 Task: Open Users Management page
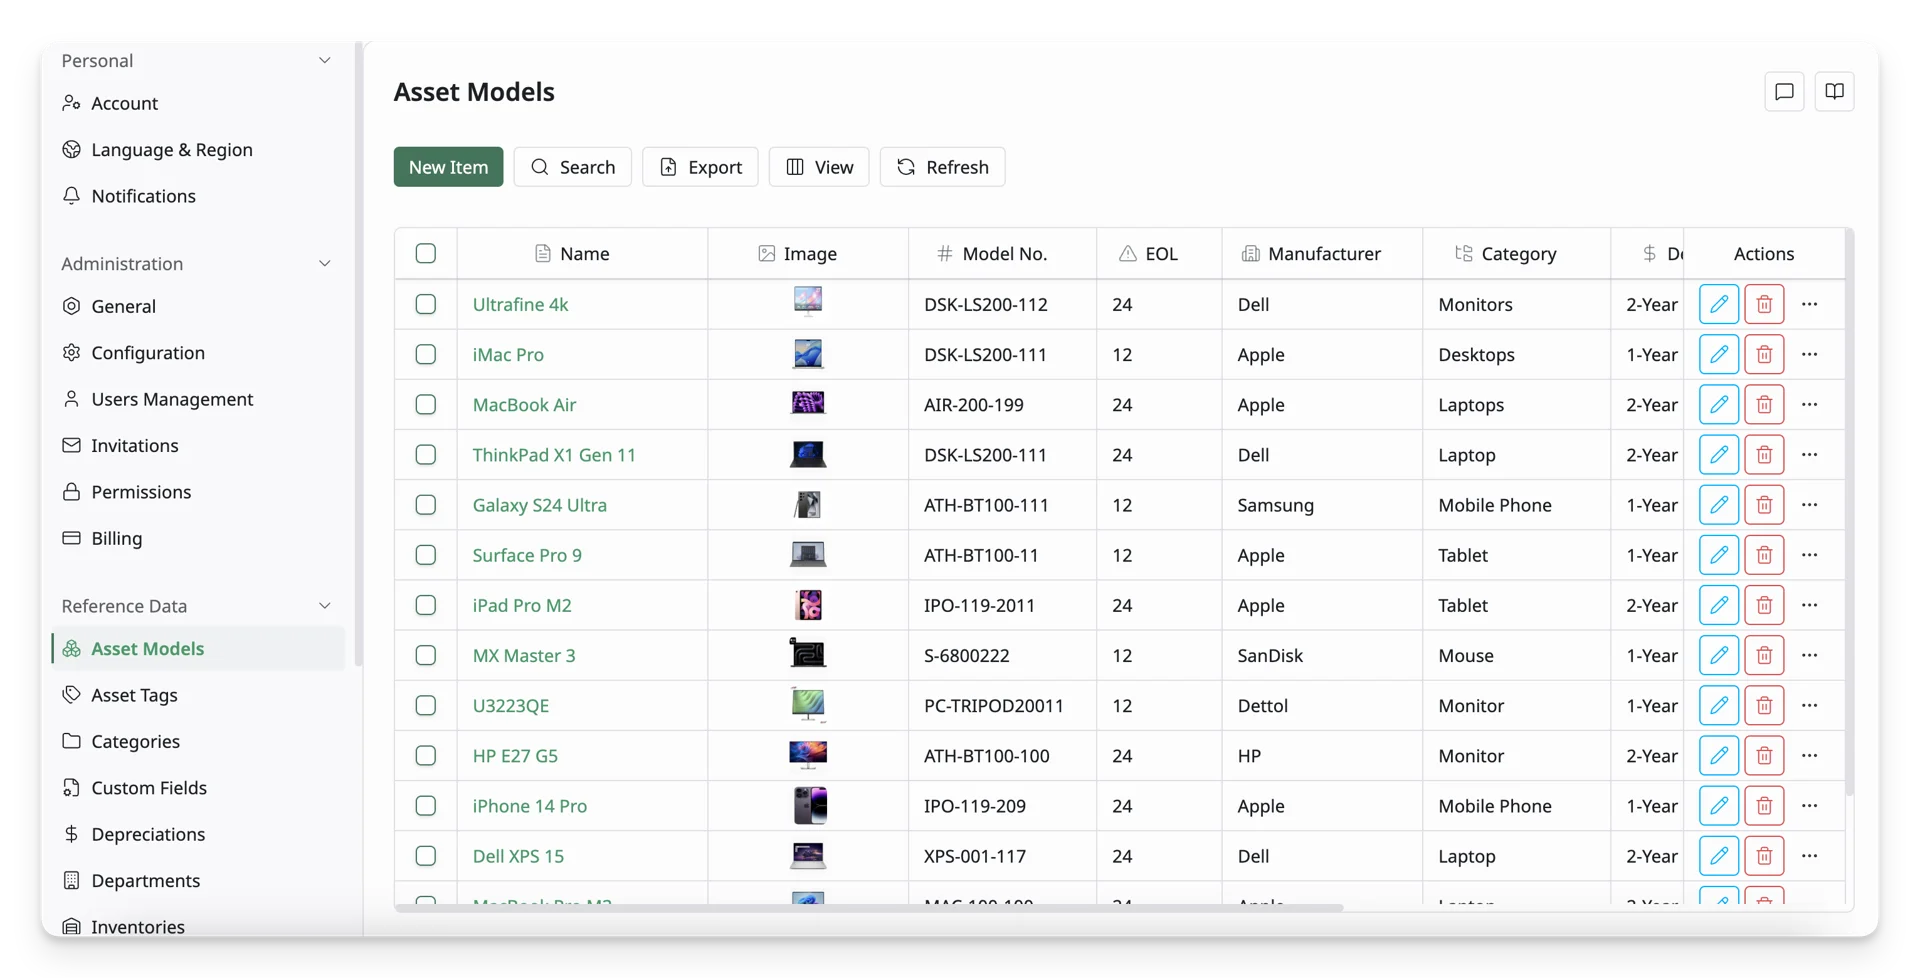click(x=198, y=399)
